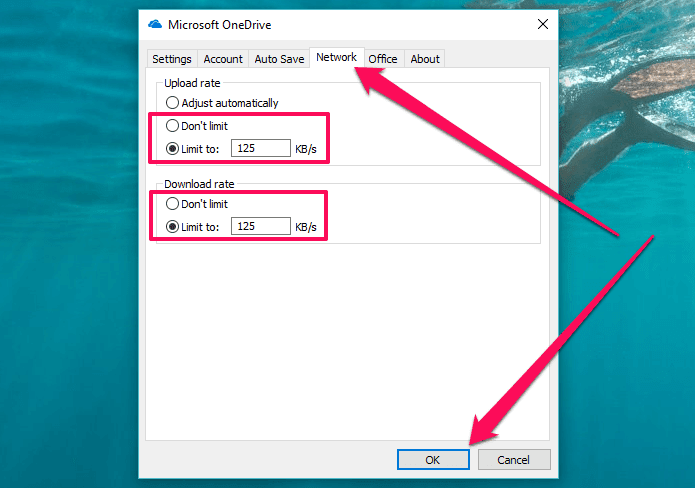Choose Don't limit under Download rate
The width and height of the screenshot is (695, 488).
(x=197, y=204)
